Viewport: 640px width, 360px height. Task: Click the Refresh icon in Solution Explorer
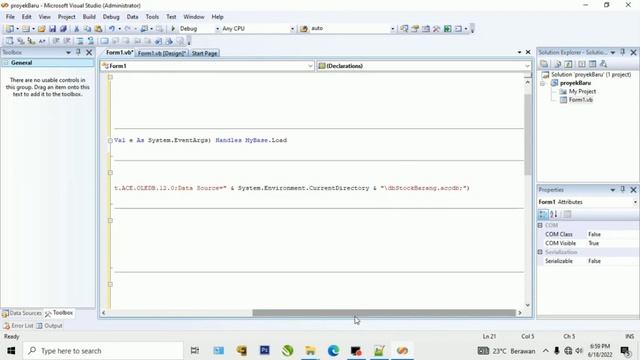point(568,64)
